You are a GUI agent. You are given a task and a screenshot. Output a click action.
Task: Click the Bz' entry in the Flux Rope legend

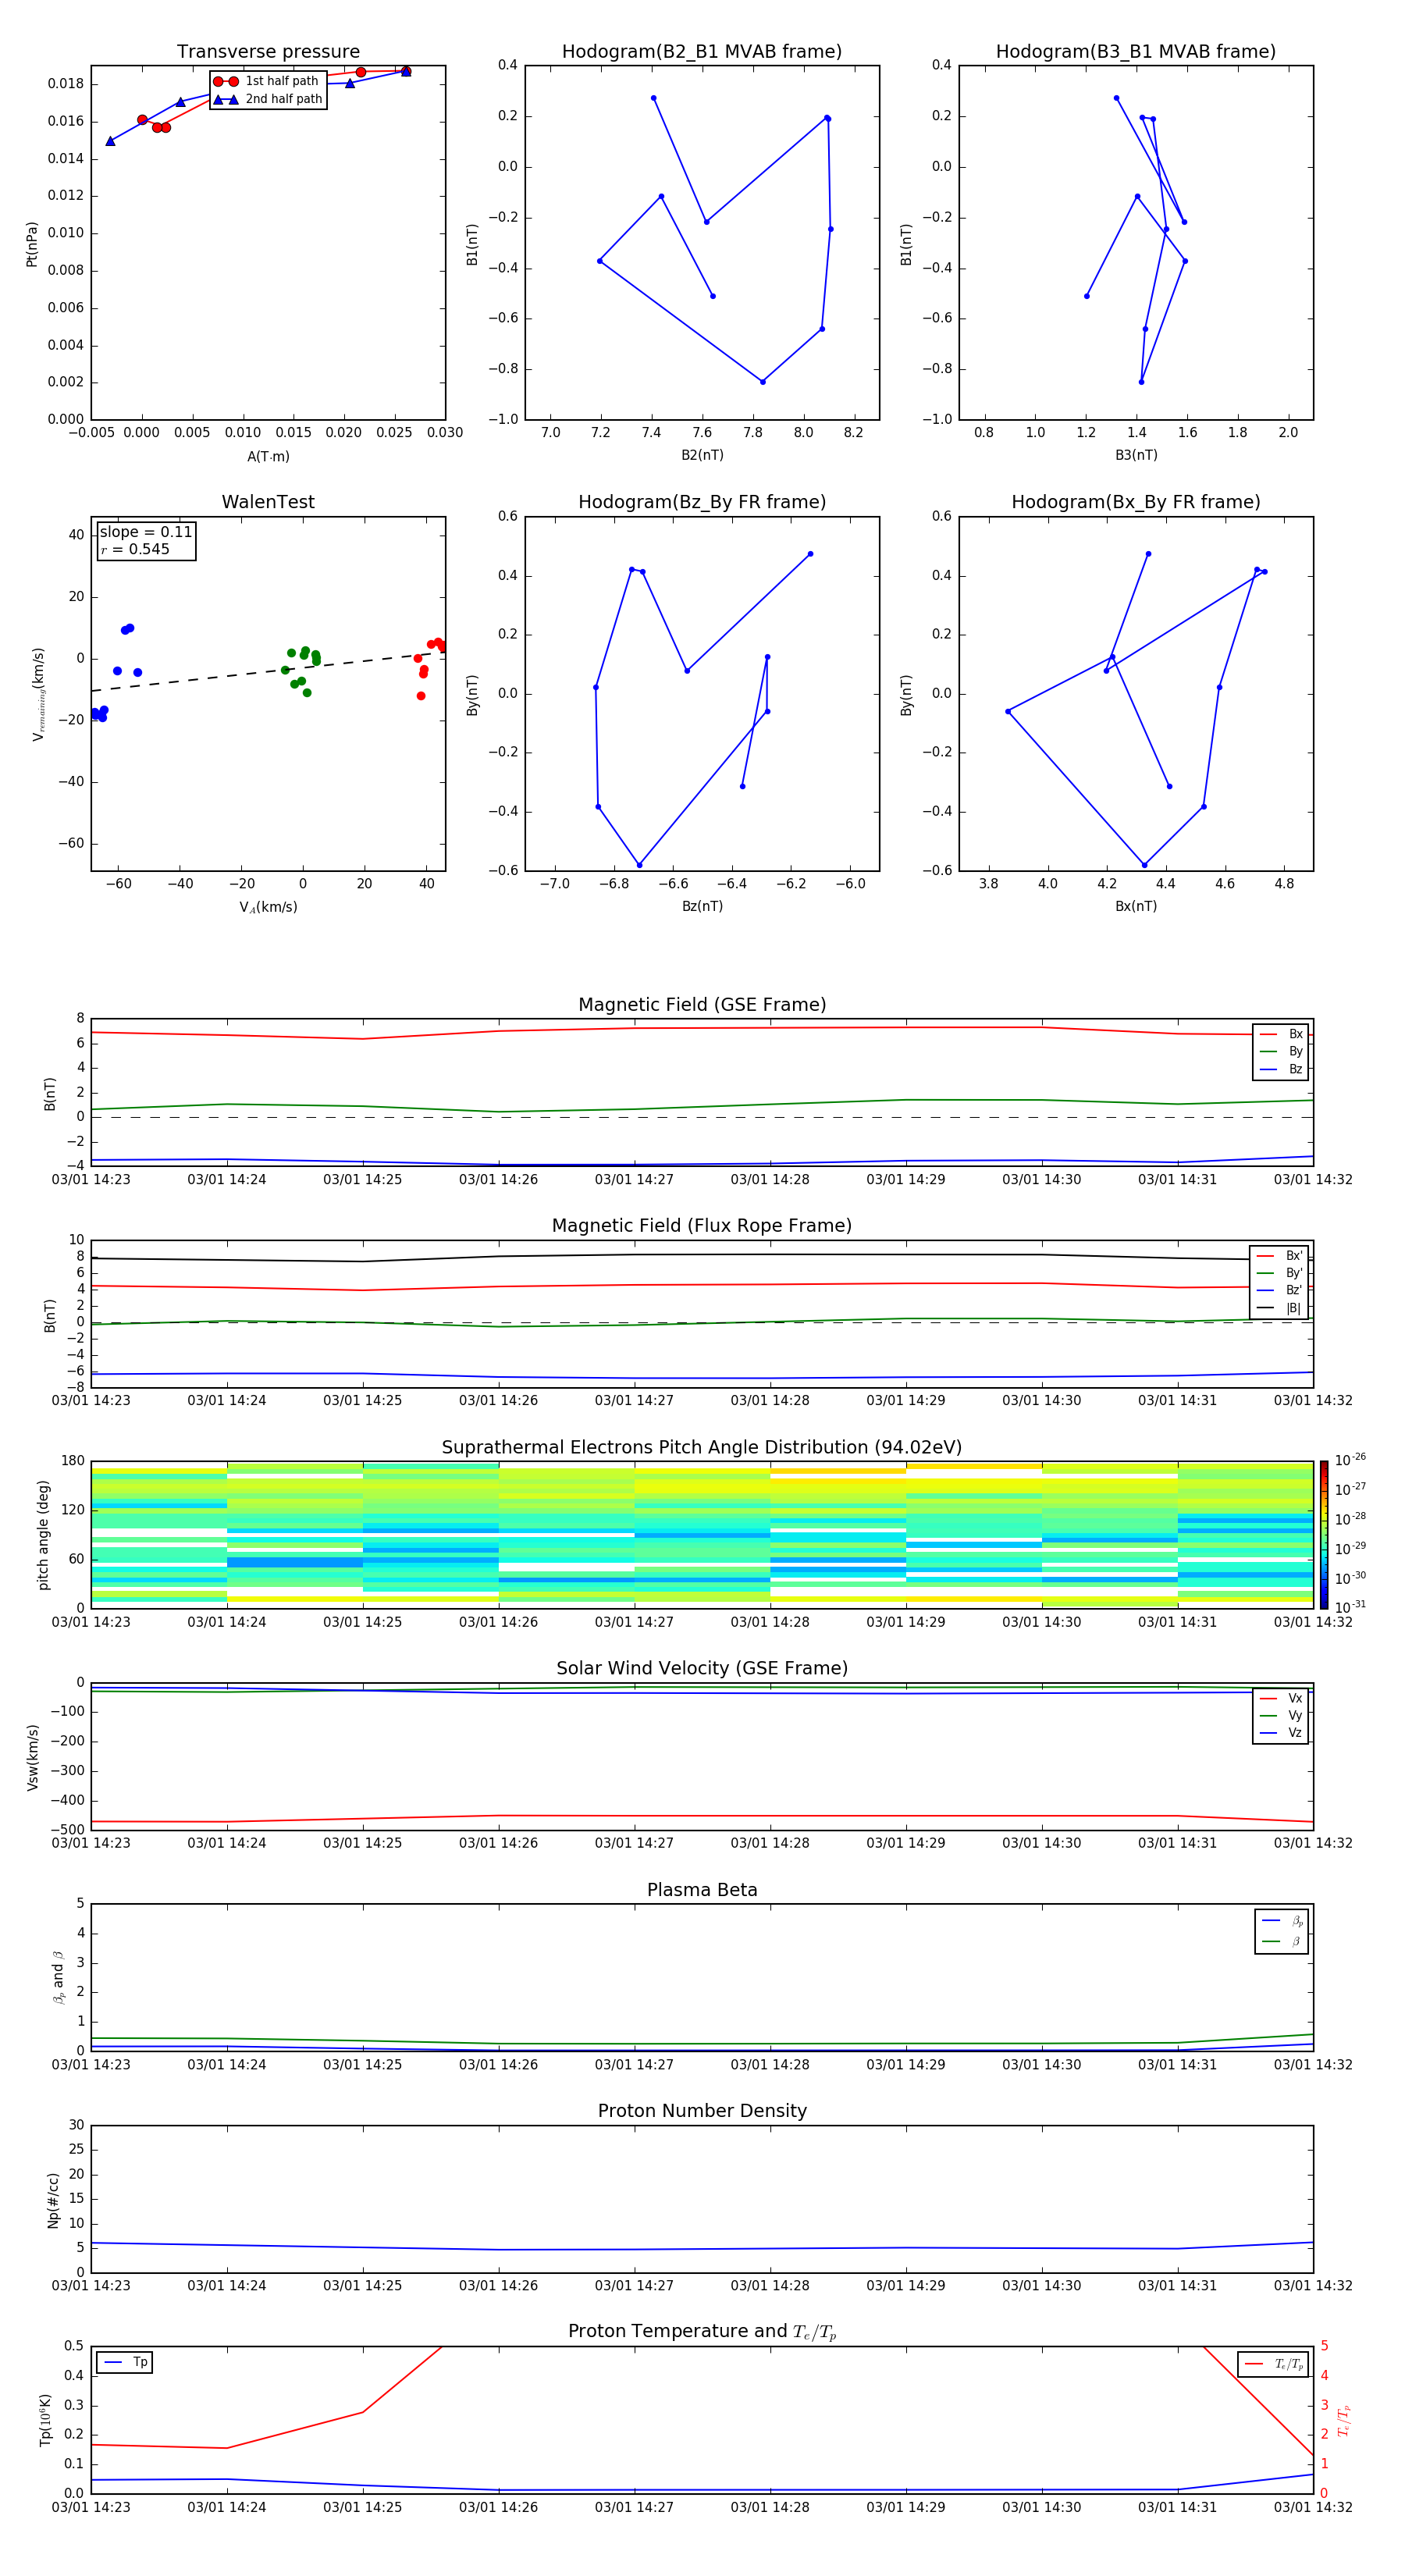pos(1280,1290)
